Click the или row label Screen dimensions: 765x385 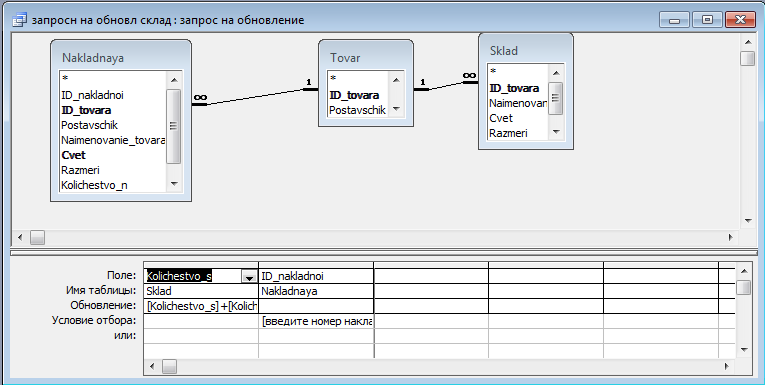pos(125,336)
